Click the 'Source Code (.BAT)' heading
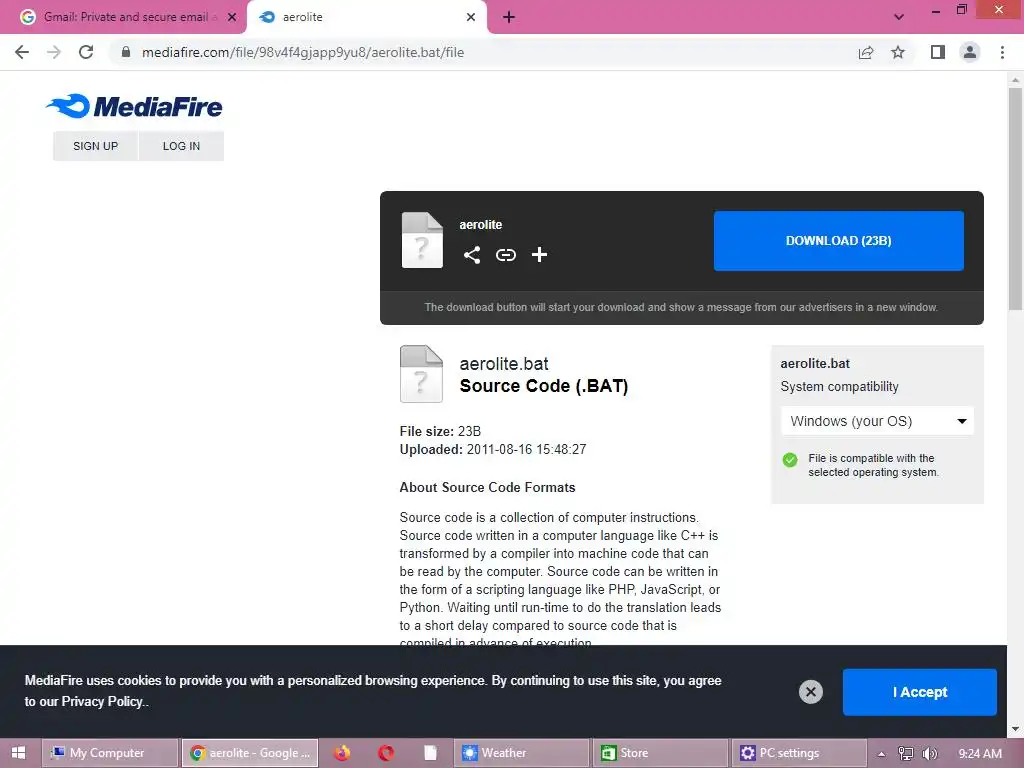This screenshot has height=768, width=1024. 544,386
